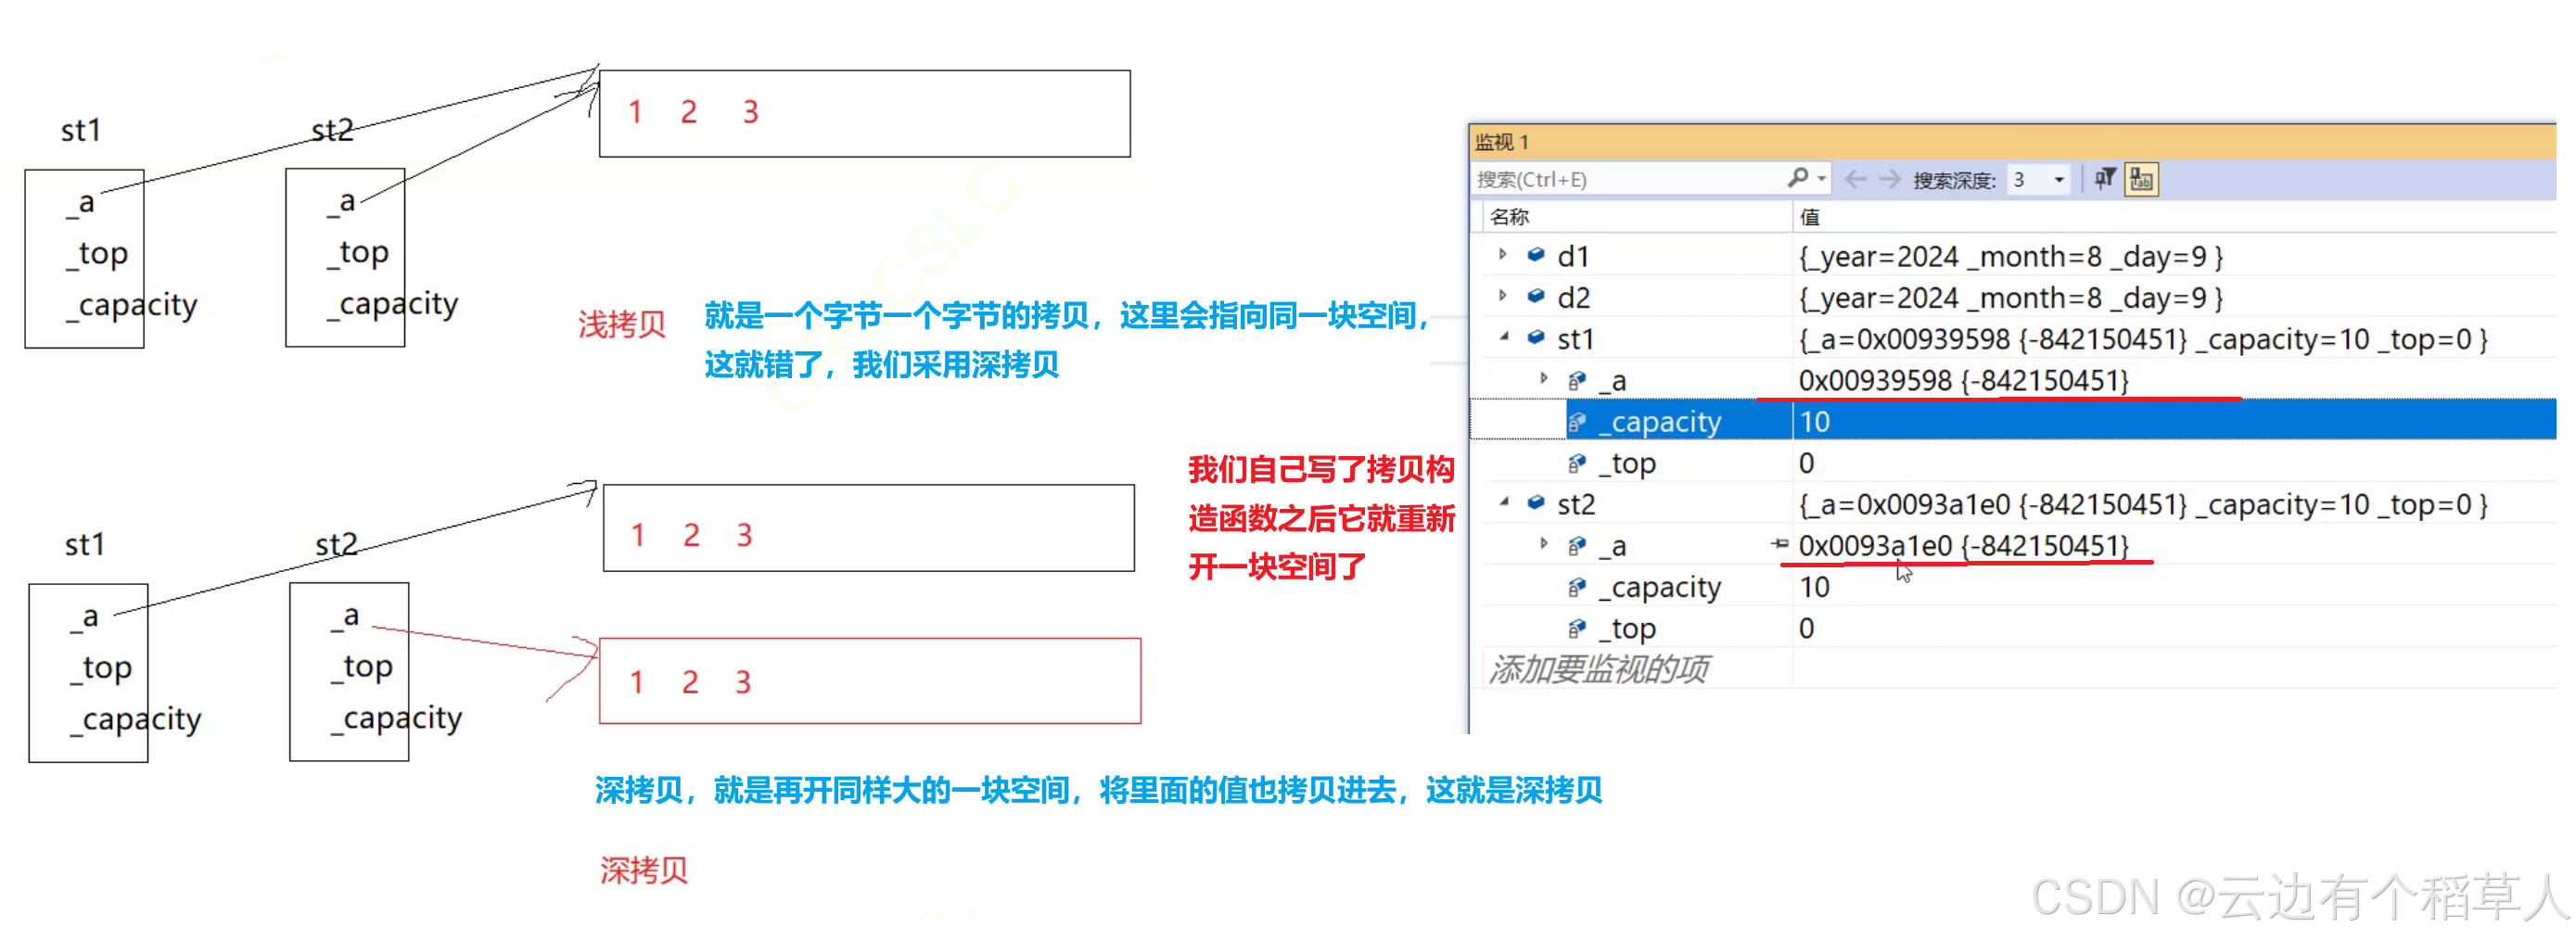The image size is (2576, 940).
Task: Select the d1 row name
Action: coord(1573,257)
